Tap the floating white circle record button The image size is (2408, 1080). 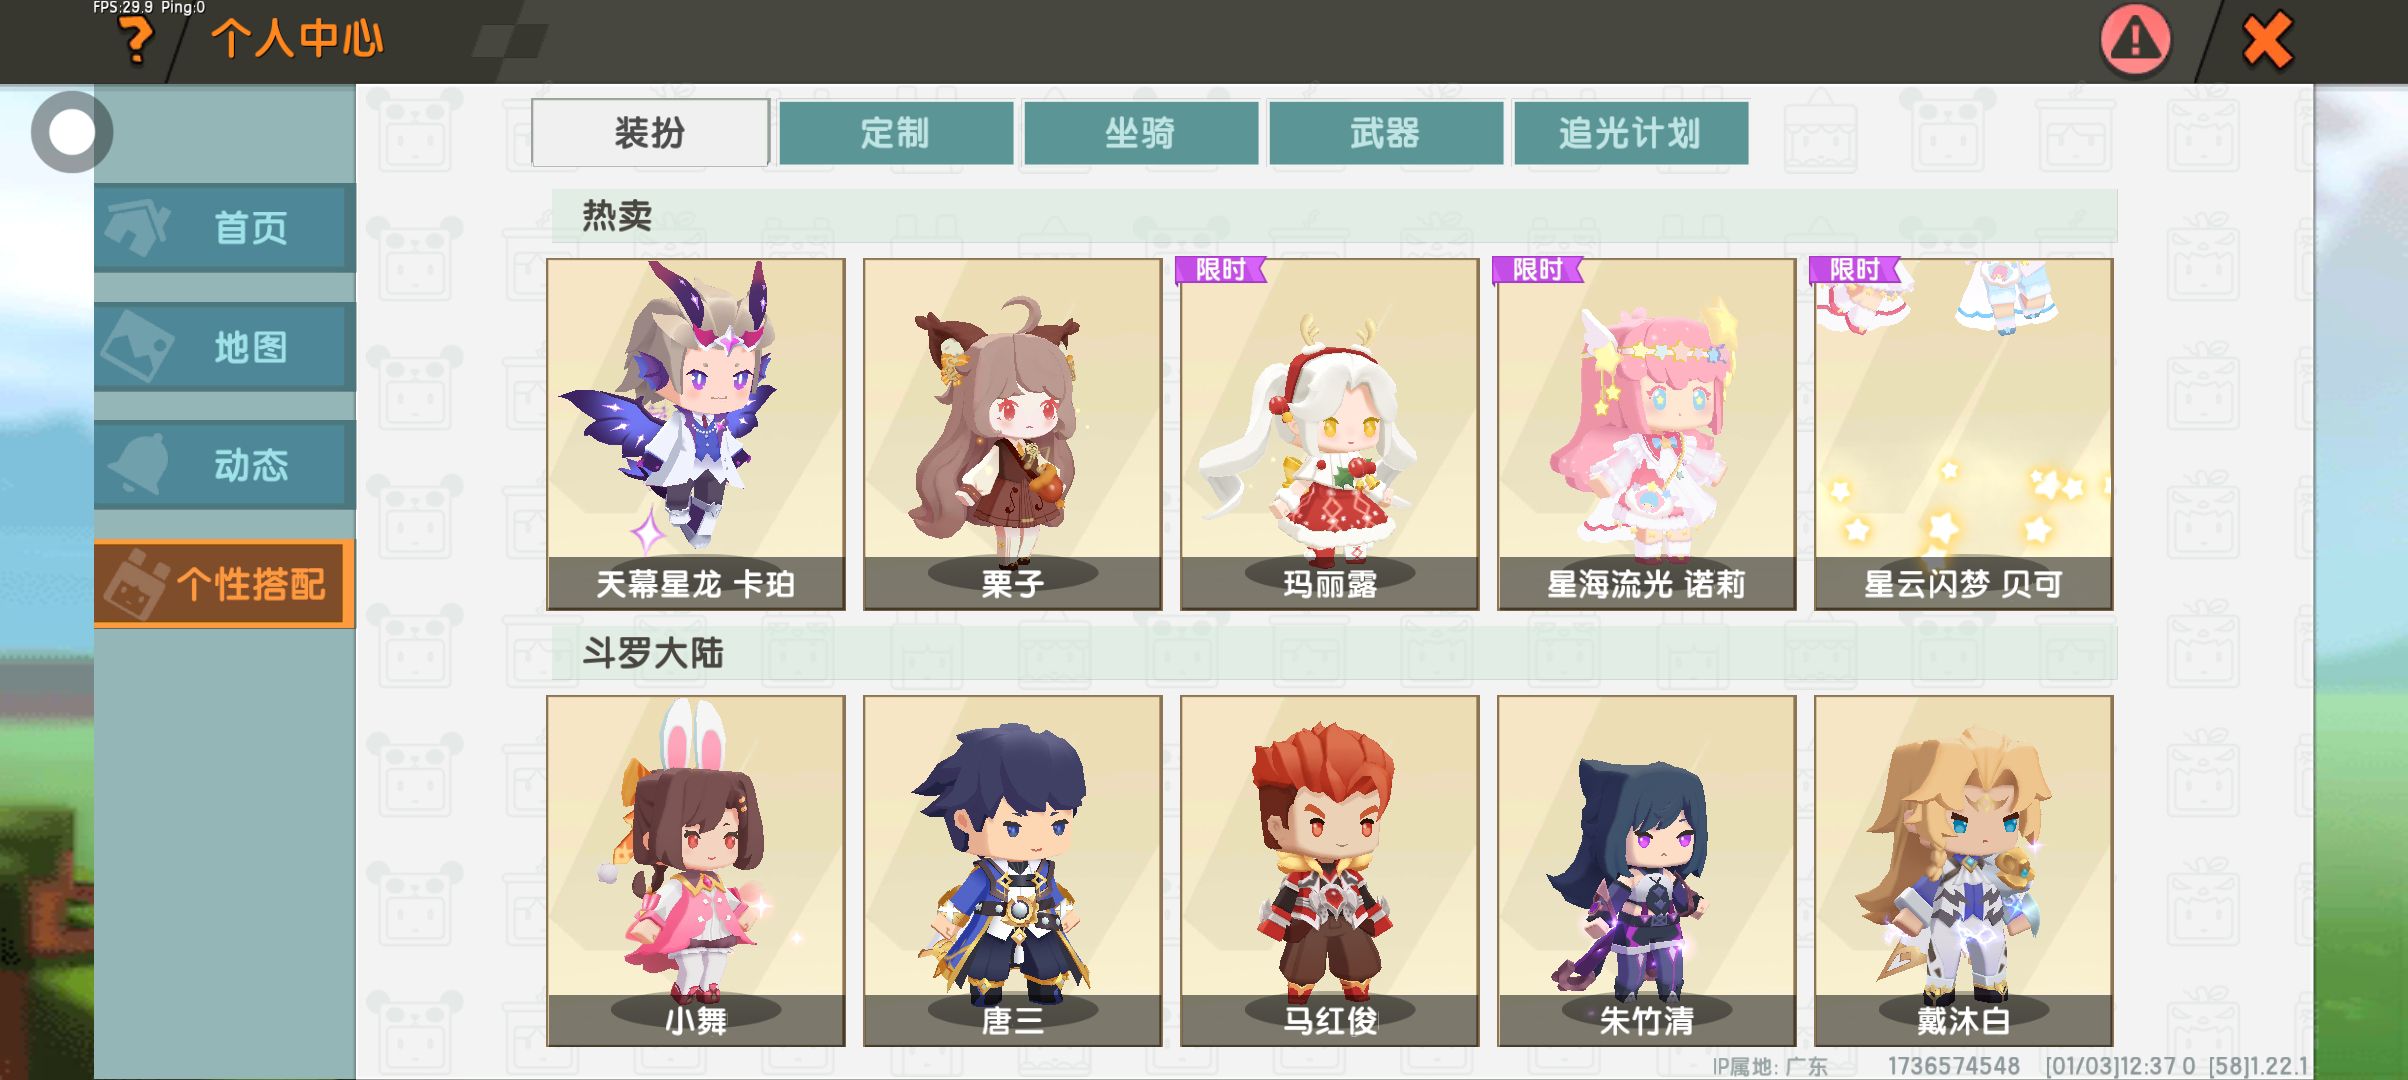[71, 132]
